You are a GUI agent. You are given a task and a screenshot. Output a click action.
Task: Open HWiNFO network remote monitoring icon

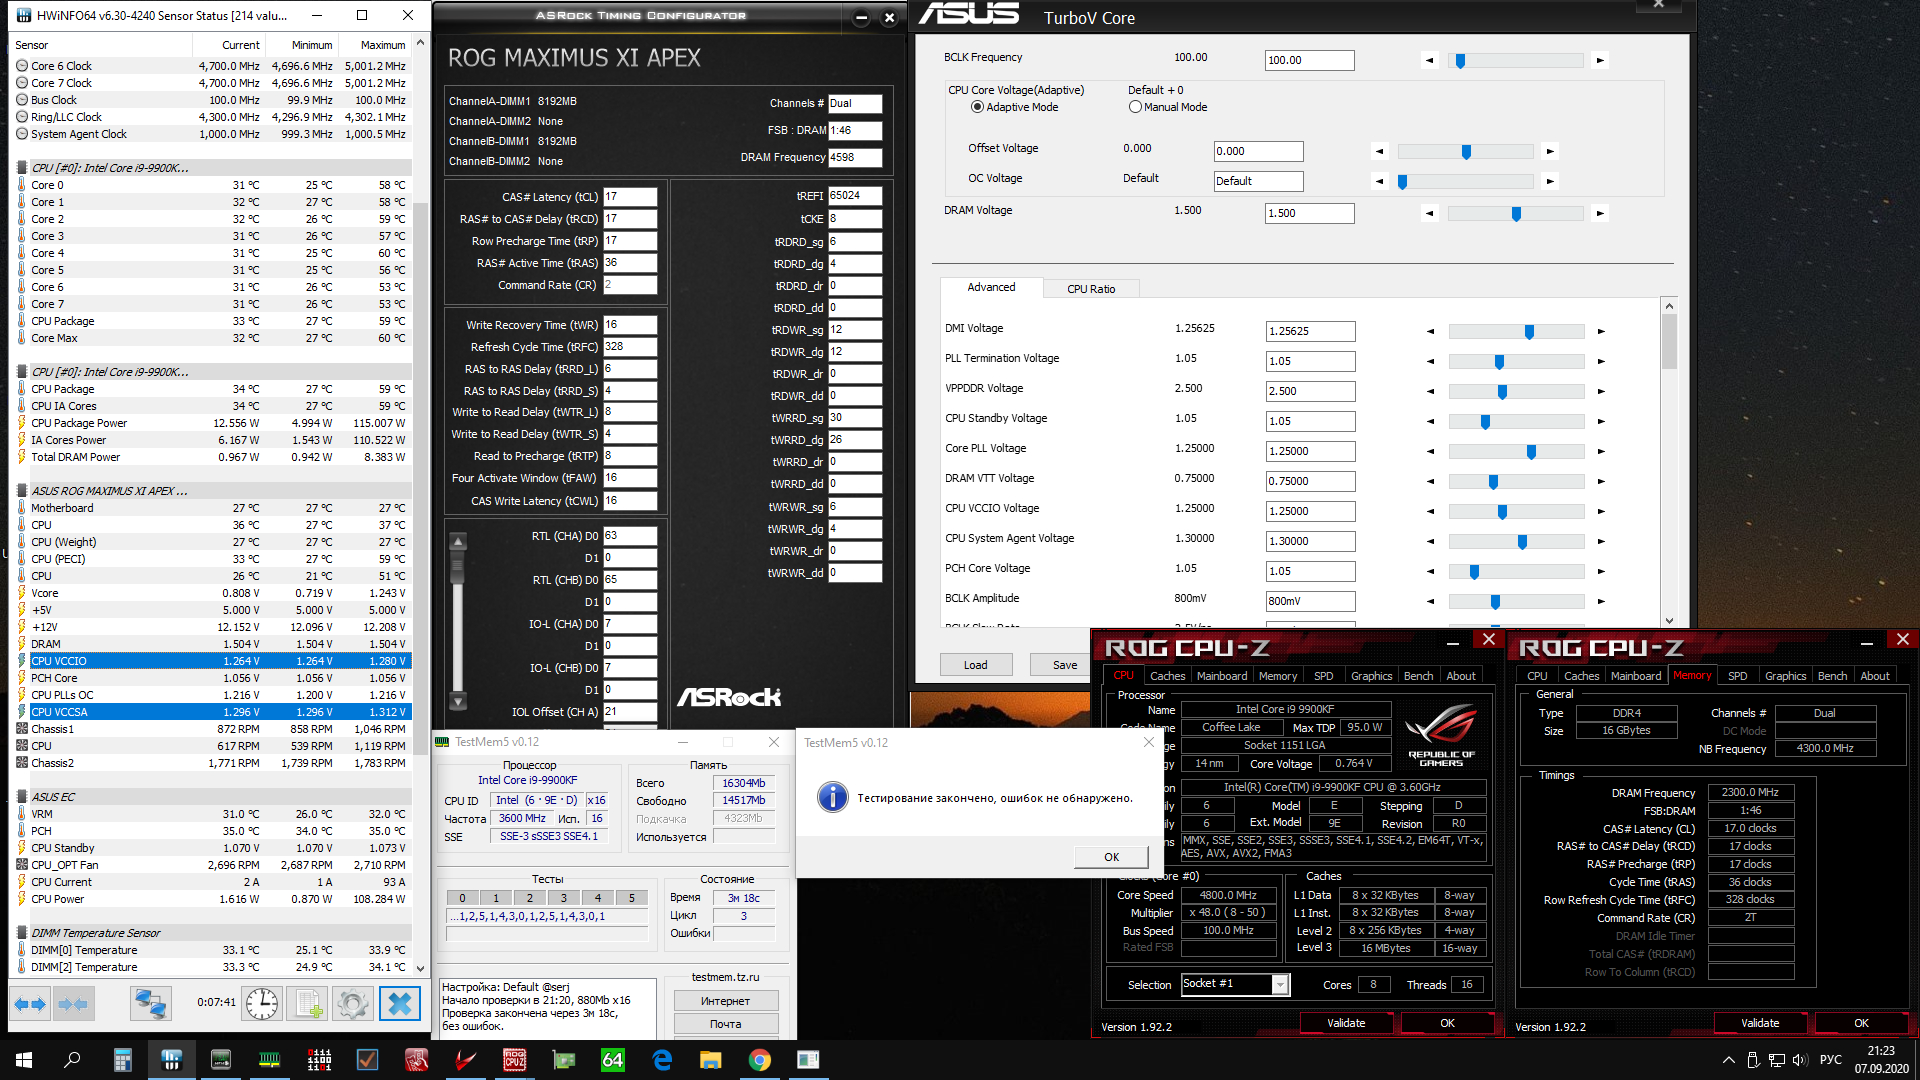(151, 1003)
